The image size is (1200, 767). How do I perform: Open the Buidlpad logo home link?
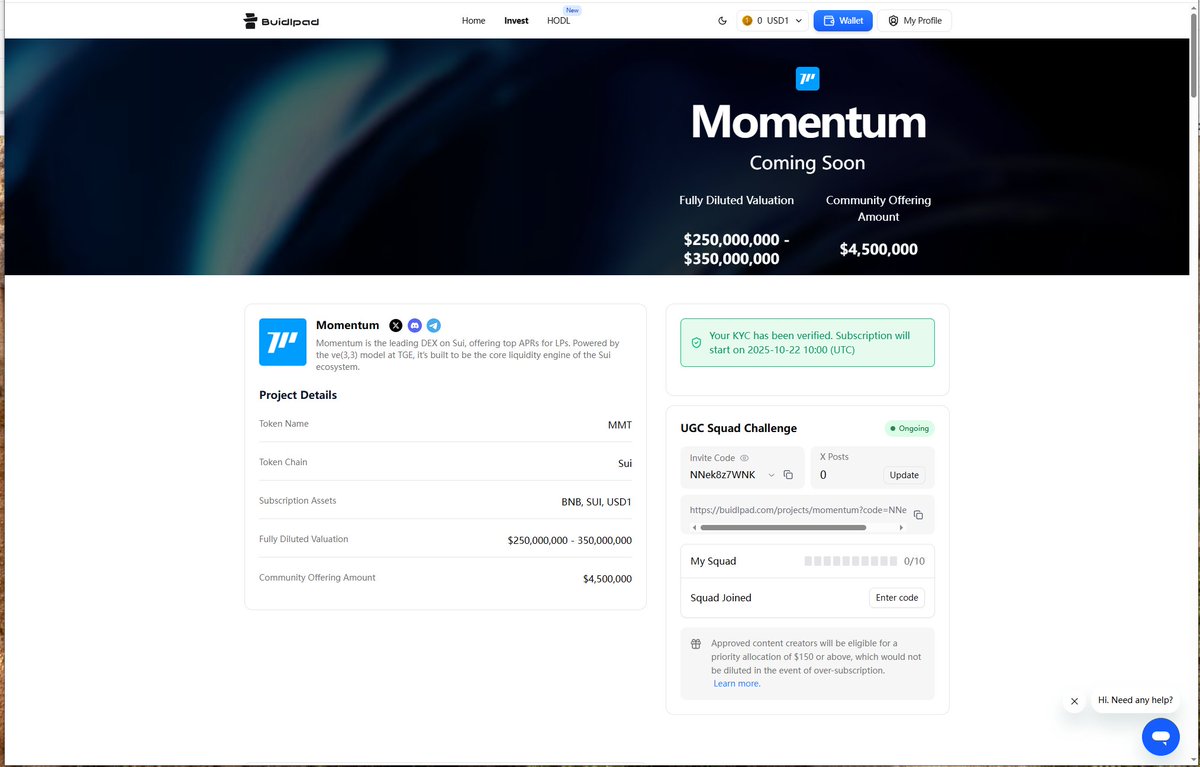[x=281, y=20]
